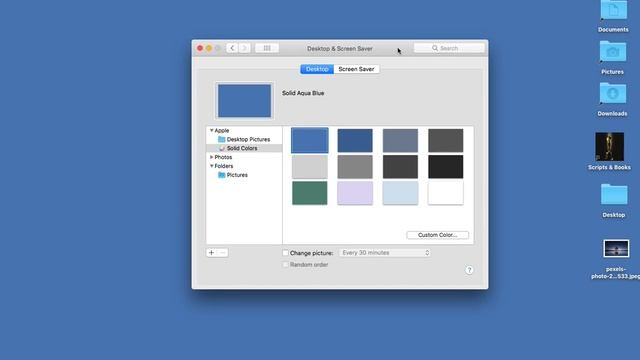Screen dimensions: 640x360
Task: Click the magnifier icon in search field
Action: coord(435,48)
